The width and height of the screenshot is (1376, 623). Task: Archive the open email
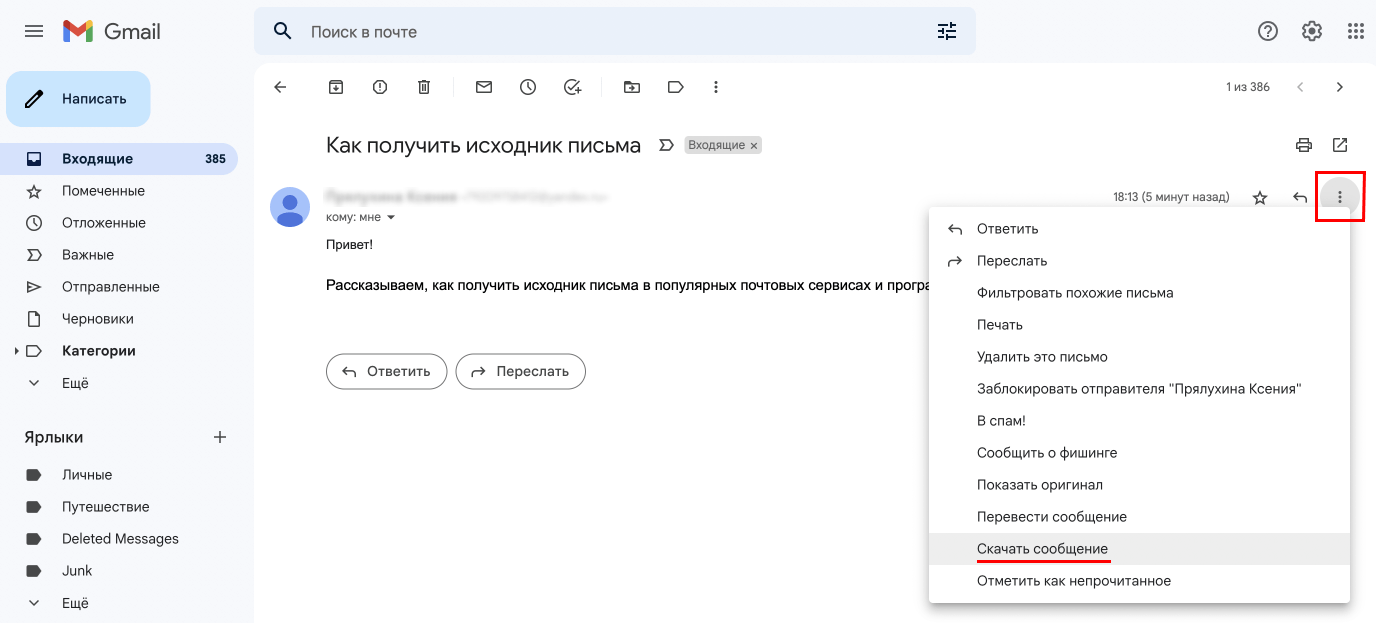point(335,87)
